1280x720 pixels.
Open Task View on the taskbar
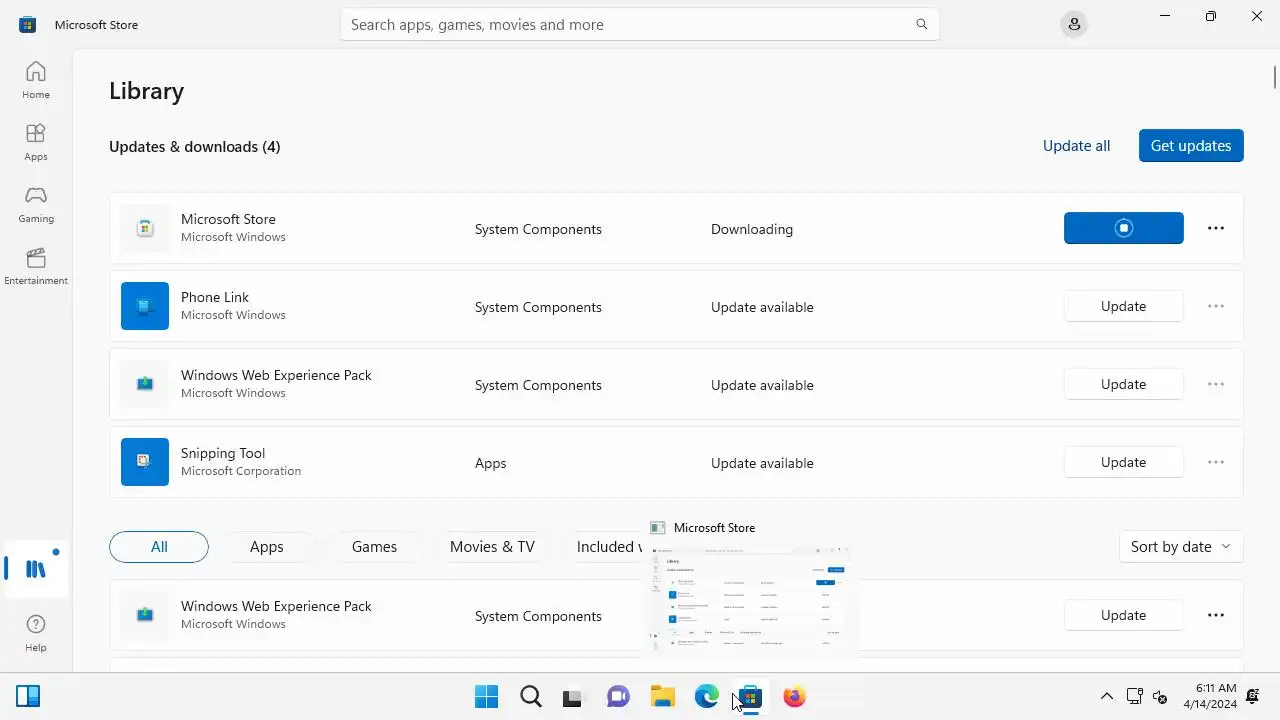tap(572, 697)
